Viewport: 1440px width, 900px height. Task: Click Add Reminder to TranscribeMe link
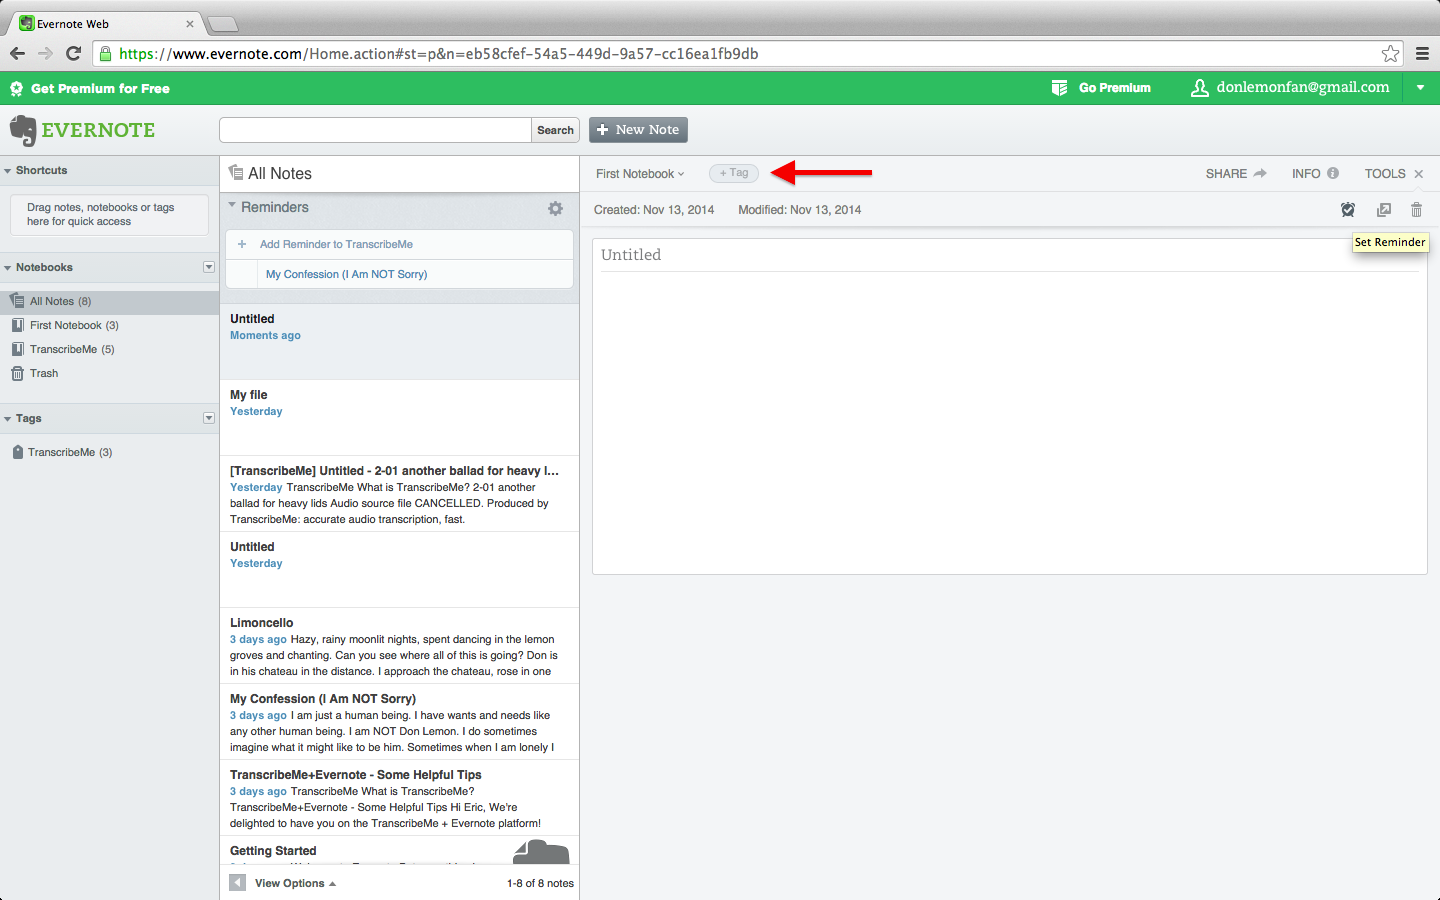coord(336,244)
